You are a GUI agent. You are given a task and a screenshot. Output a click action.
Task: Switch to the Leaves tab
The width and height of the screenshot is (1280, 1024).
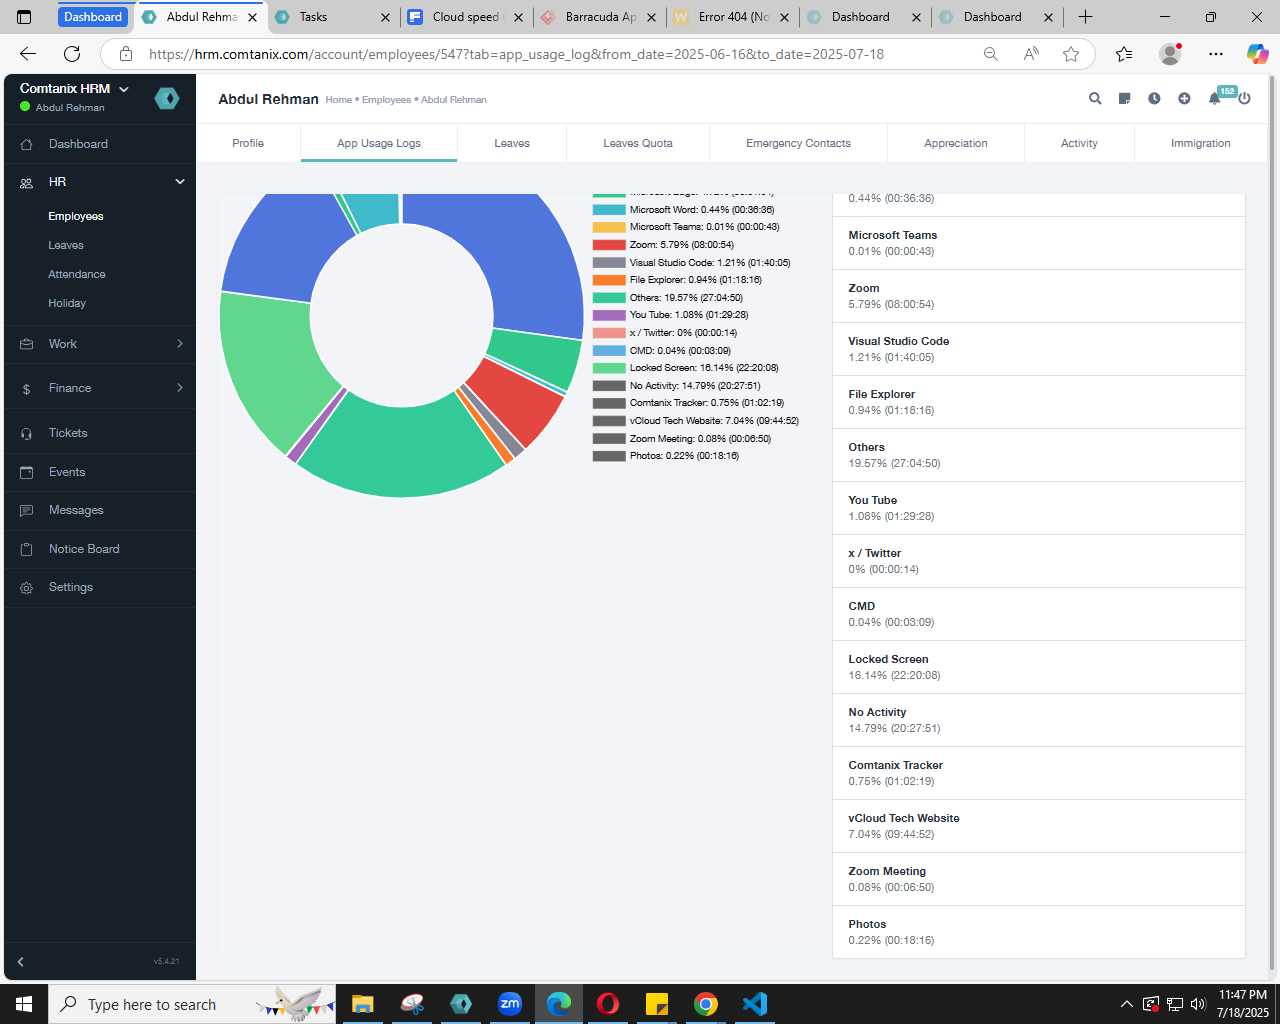click(512, 143)
